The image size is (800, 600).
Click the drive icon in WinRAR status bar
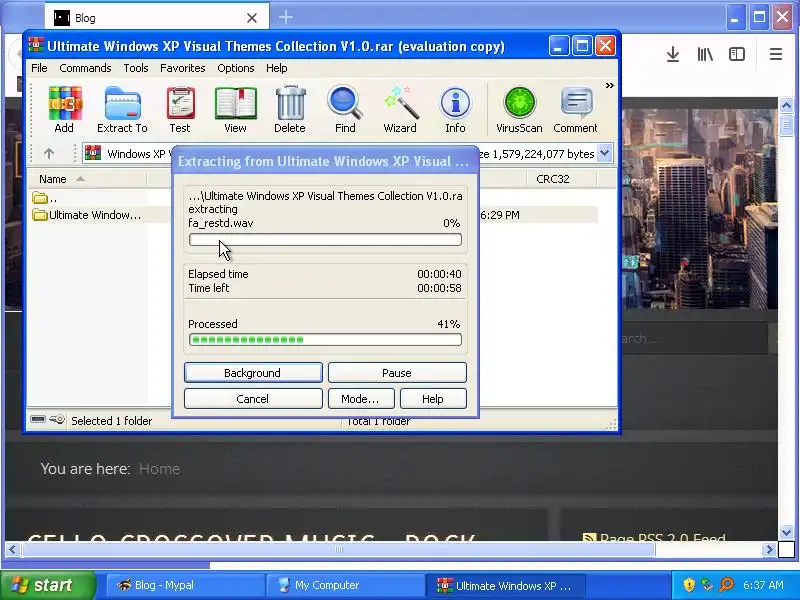click(38, 419)
